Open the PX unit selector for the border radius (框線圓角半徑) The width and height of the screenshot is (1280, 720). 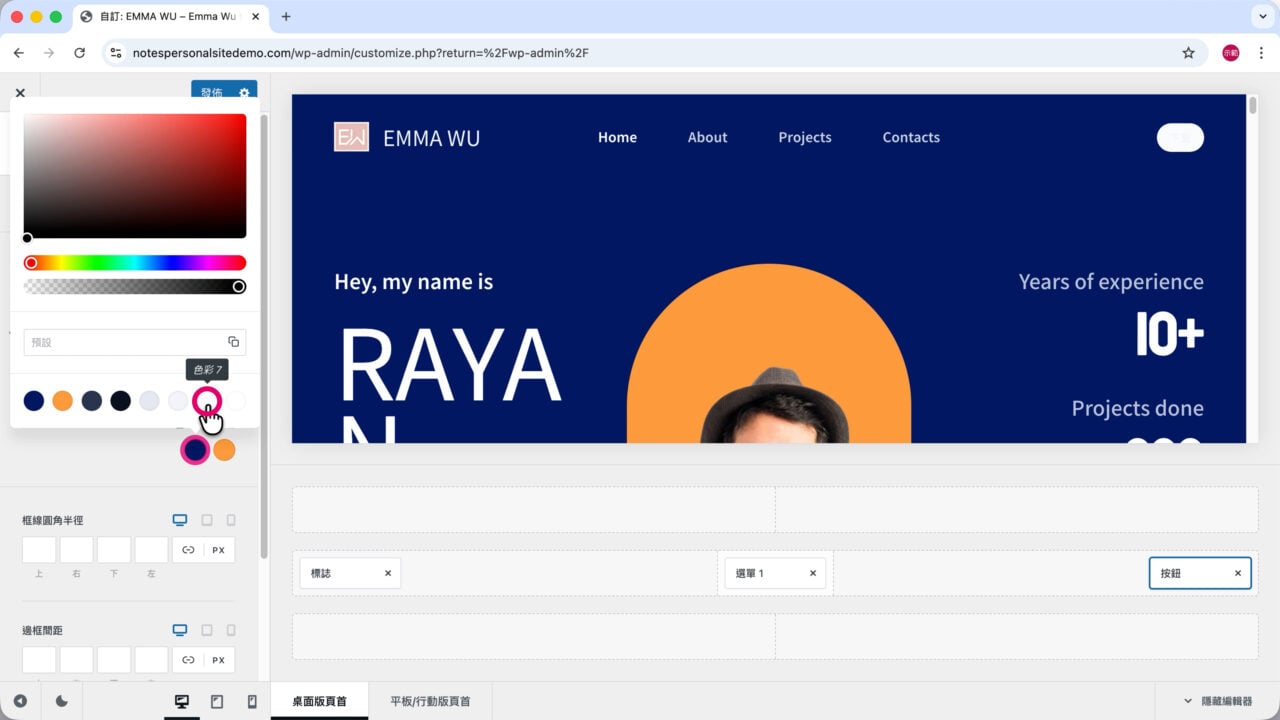point(219,550)
